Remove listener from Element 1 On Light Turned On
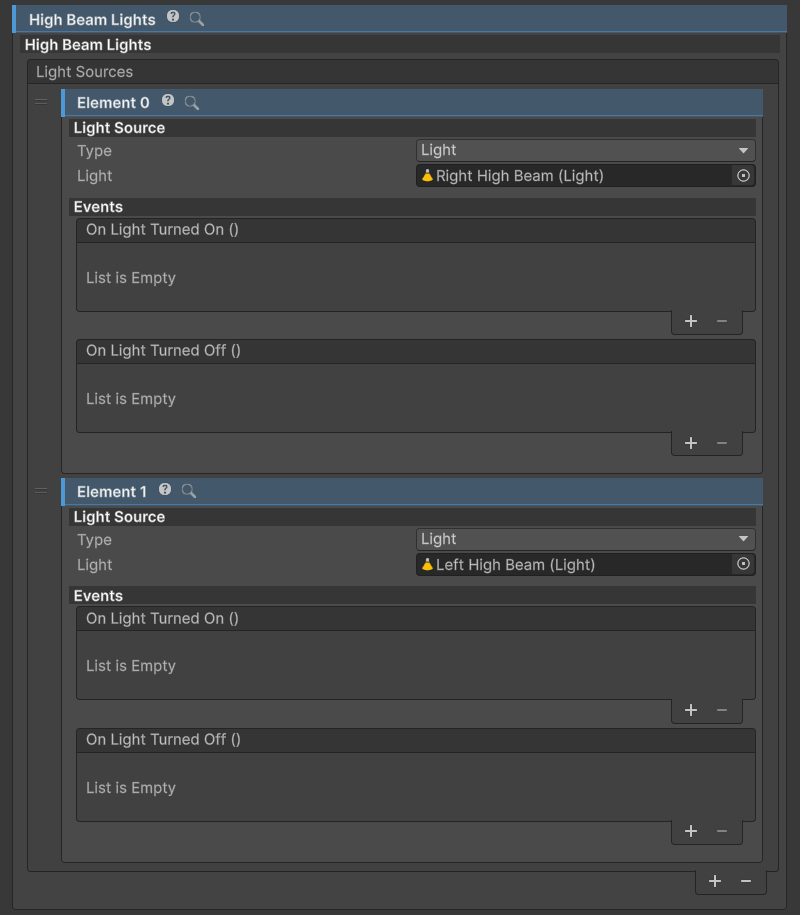Viewport: 800px width, 915px height. (x=722, y=710)
